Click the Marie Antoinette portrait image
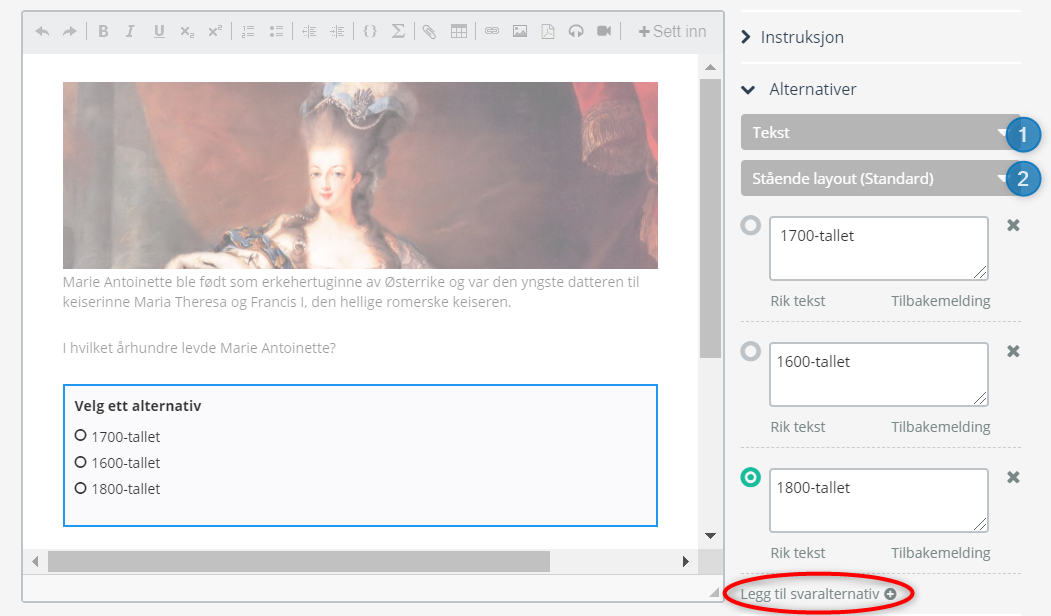Screen dimensions: 1051x616 click(x=361, y=176)
